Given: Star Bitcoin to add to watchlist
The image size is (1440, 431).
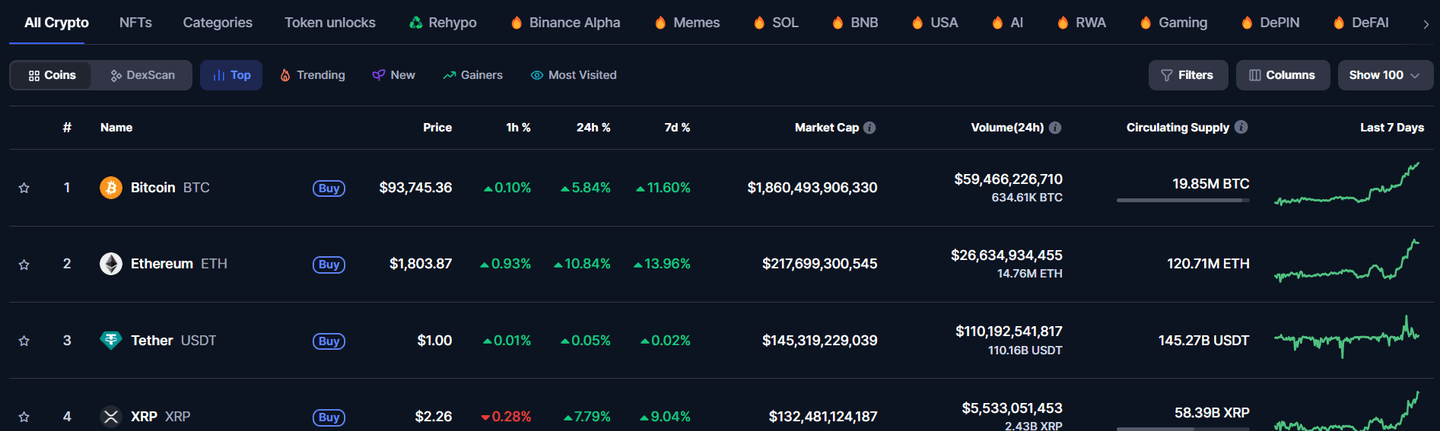Looking at the screenshot, I should [x=24, y=188].
